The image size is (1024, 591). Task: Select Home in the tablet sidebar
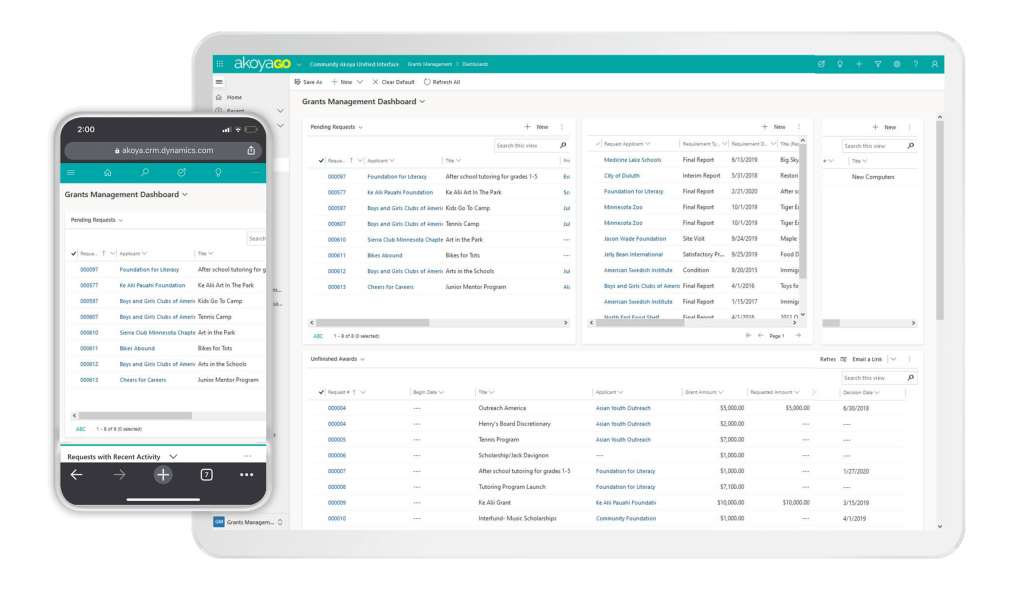pos(234,97)
